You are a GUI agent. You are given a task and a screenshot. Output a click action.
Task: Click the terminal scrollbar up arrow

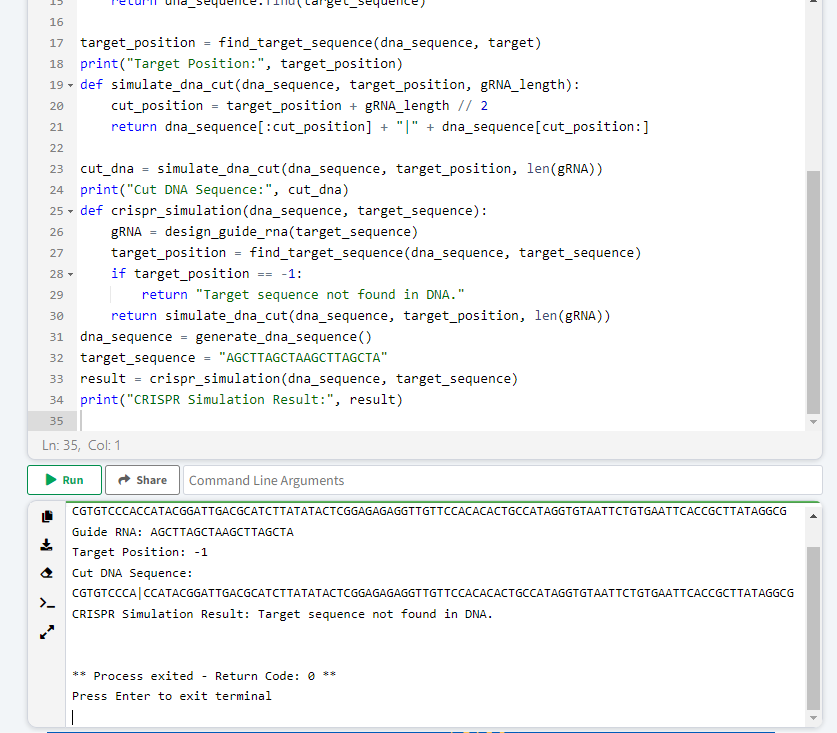[813, 516]
